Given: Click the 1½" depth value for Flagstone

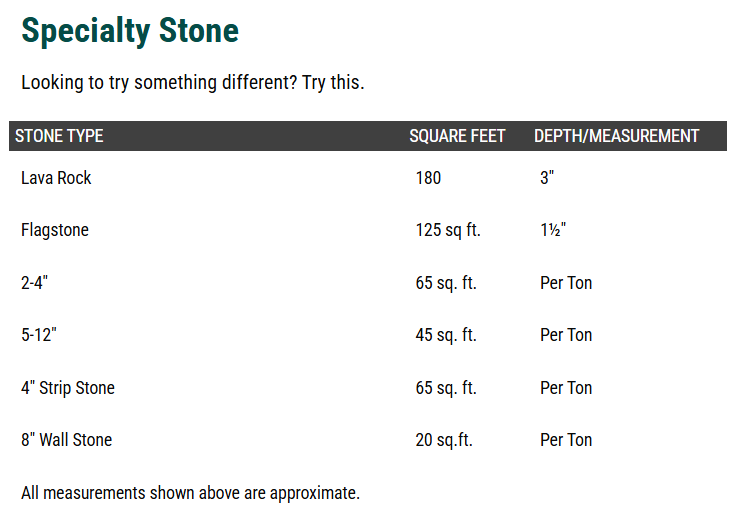Looking at the screenshot, I should pyautogui.click(x=553, y=230).
